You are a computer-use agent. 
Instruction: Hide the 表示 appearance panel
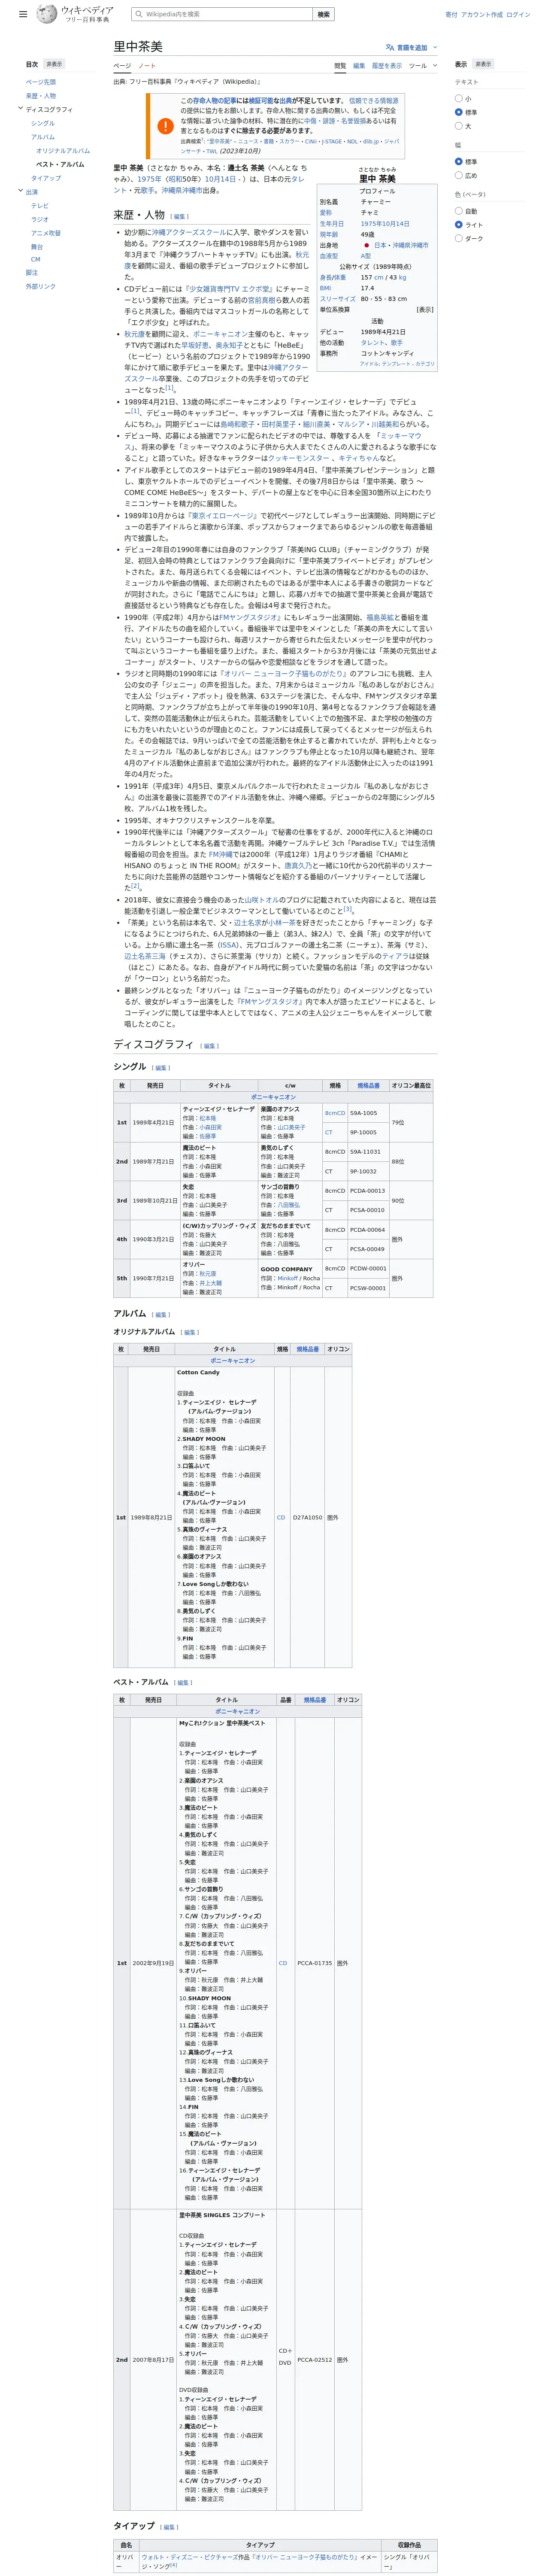tap(483, 64)
